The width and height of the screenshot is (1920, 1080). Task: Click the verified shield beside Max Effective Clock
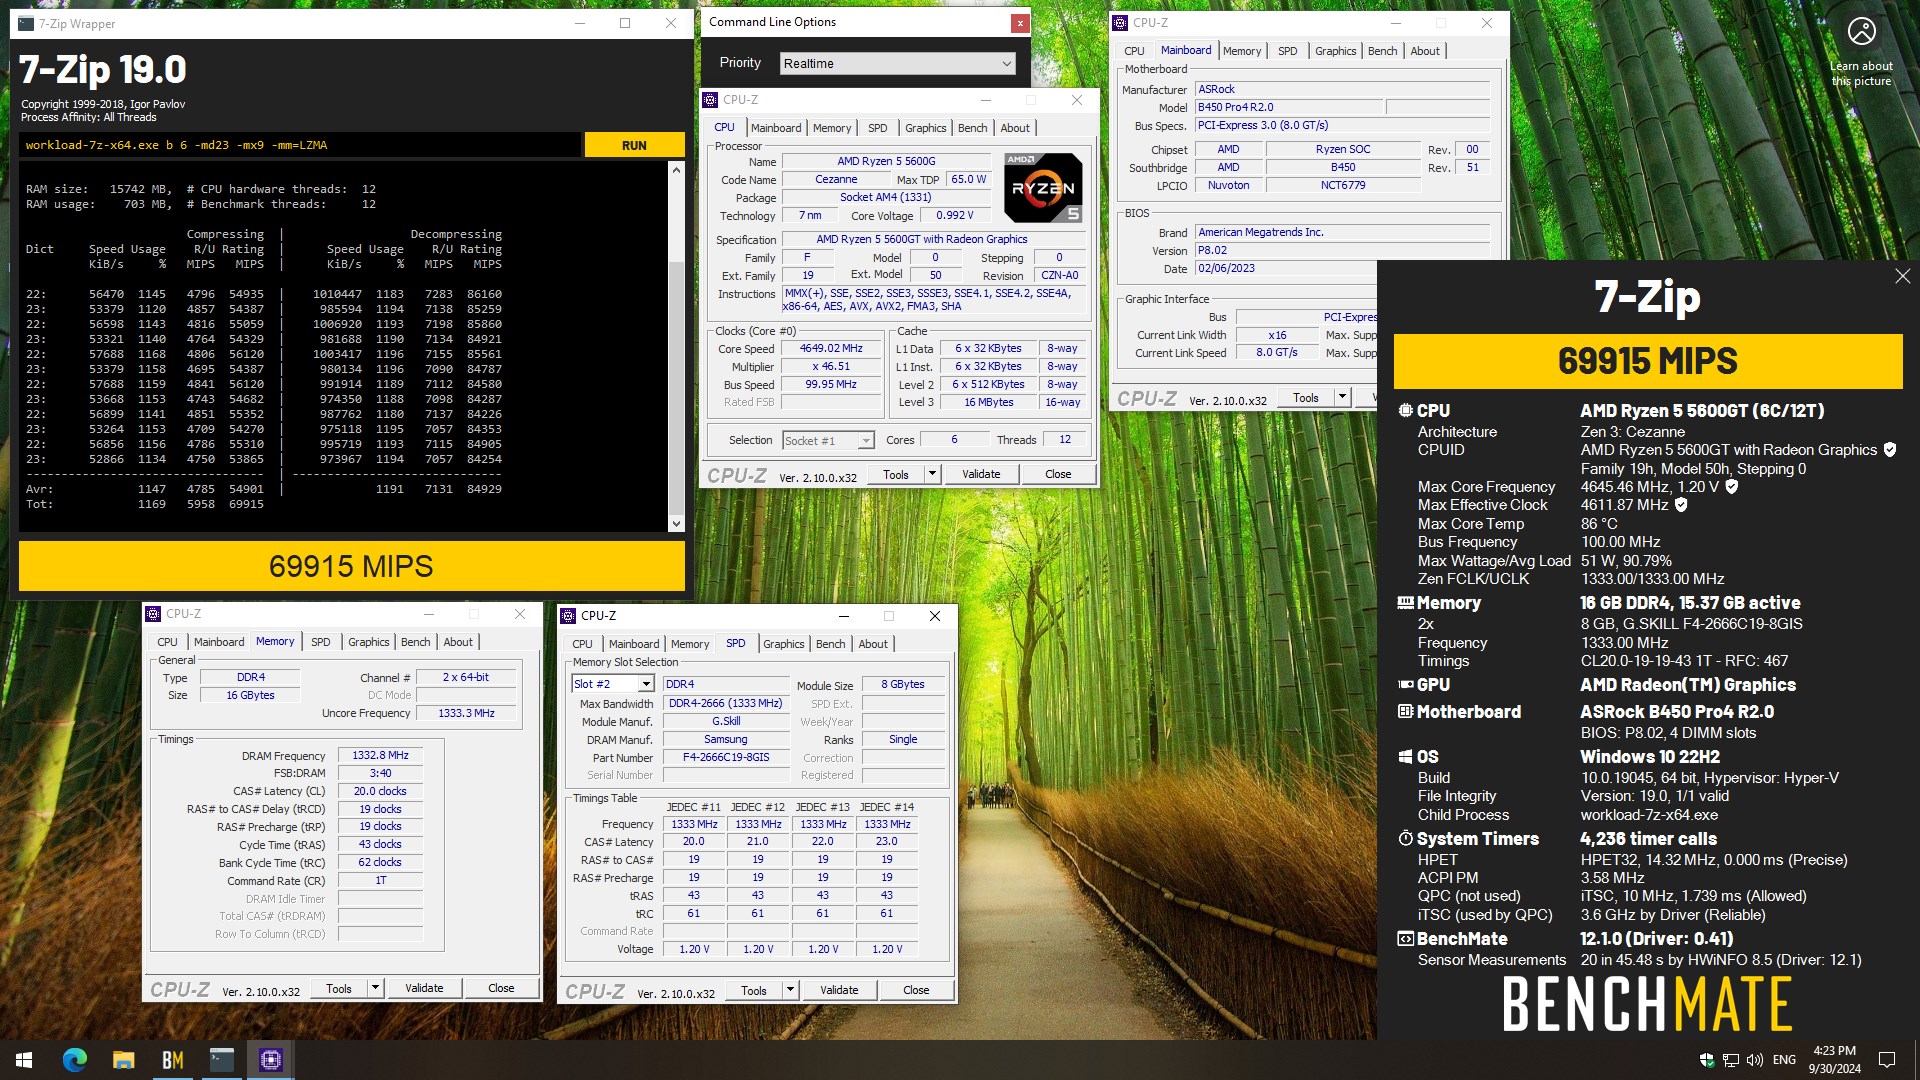[1681, 505]
